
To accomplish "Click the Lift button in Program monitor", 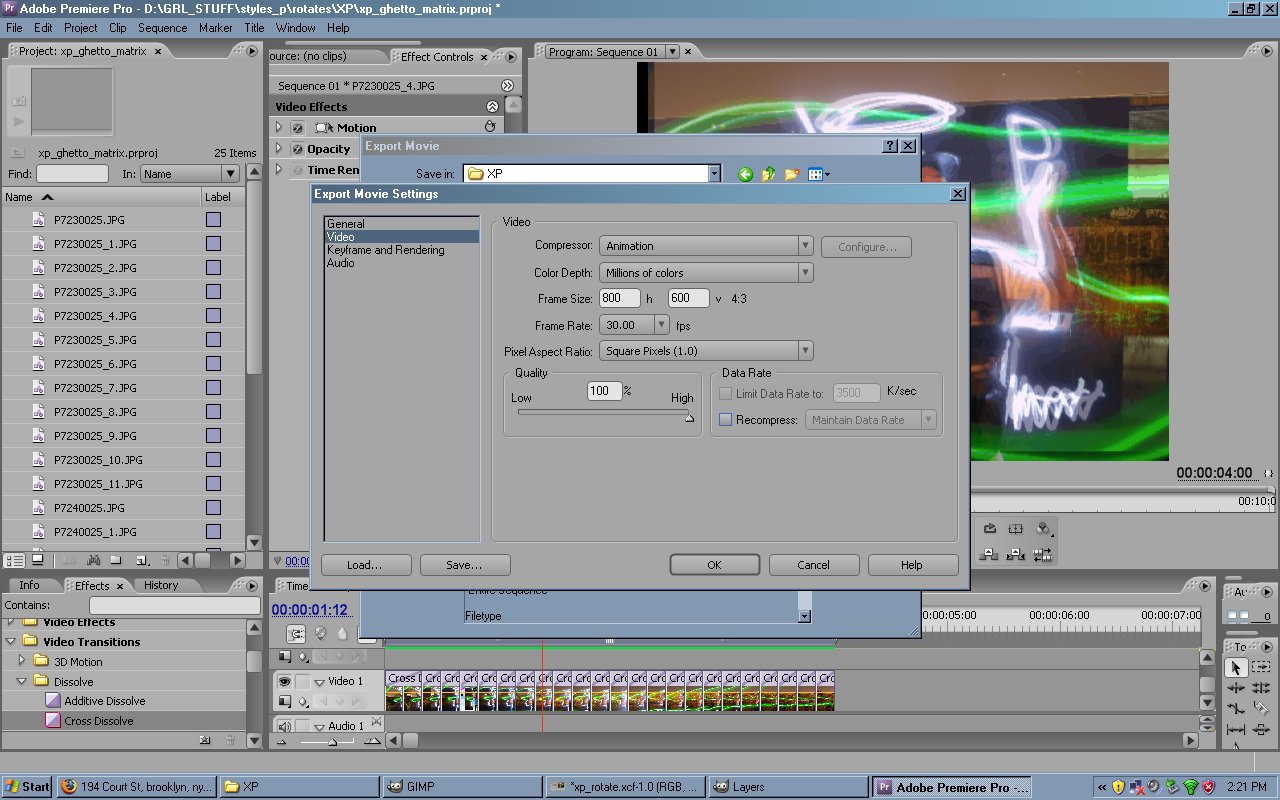I will [x=988, y=554].
